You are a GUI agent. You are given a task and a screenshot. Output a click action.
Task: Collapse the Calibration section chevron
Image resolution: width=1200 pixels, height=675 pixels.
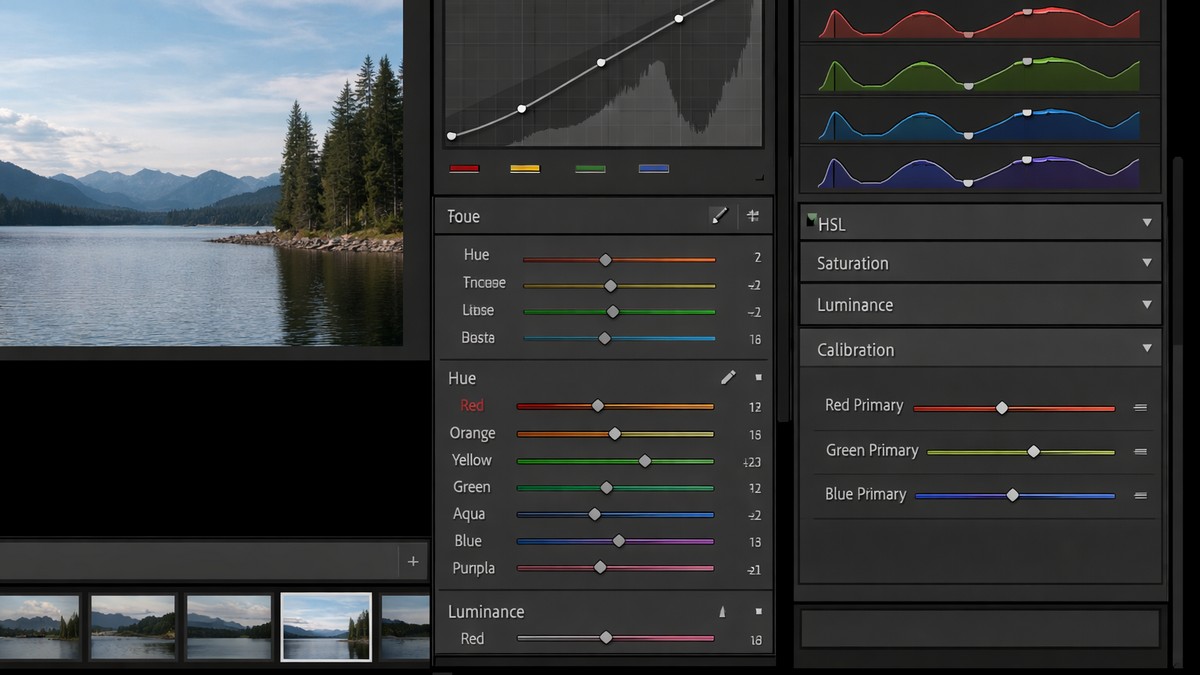click(x=1146, y=349)
